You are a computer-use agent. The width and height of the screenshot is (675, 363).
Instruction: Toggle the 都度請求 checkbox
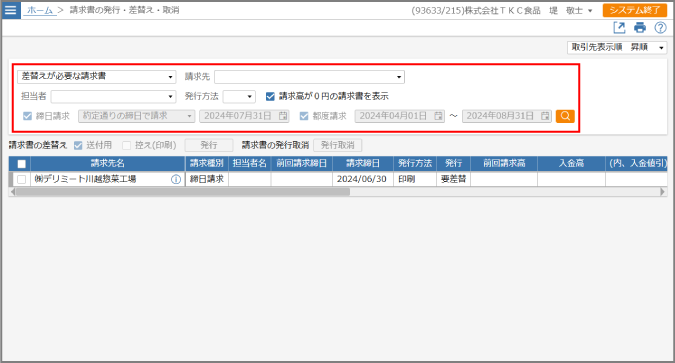point(304,116)
